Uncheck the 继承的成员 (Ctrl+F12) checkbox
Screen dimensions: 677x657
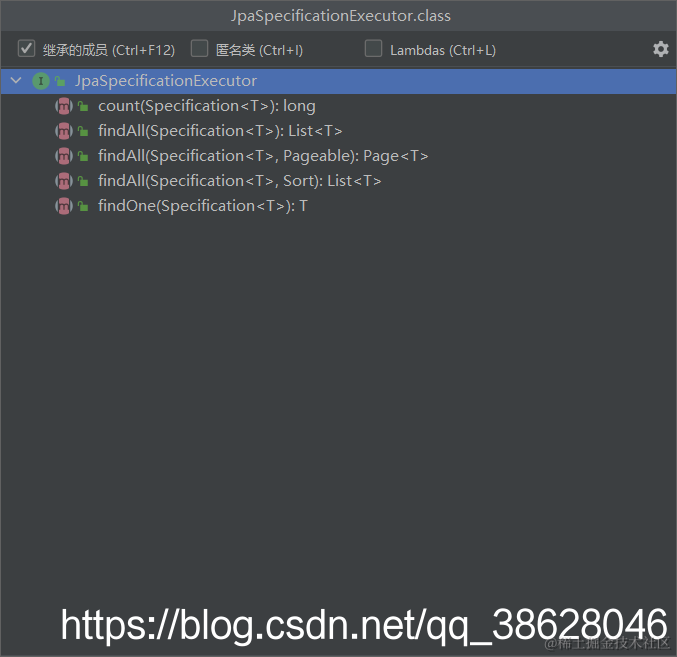tap(26, 48)
